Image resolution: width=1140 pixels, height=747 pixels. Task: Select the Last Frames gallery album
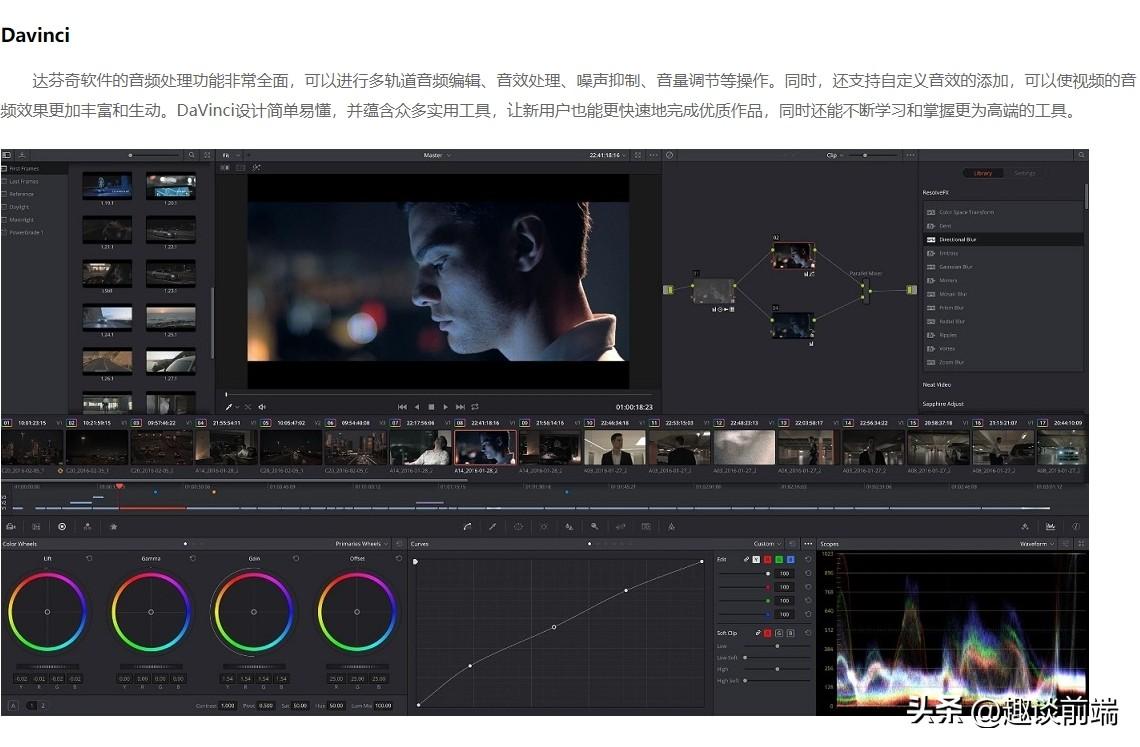pyautogui.click(x=34, y=181)
